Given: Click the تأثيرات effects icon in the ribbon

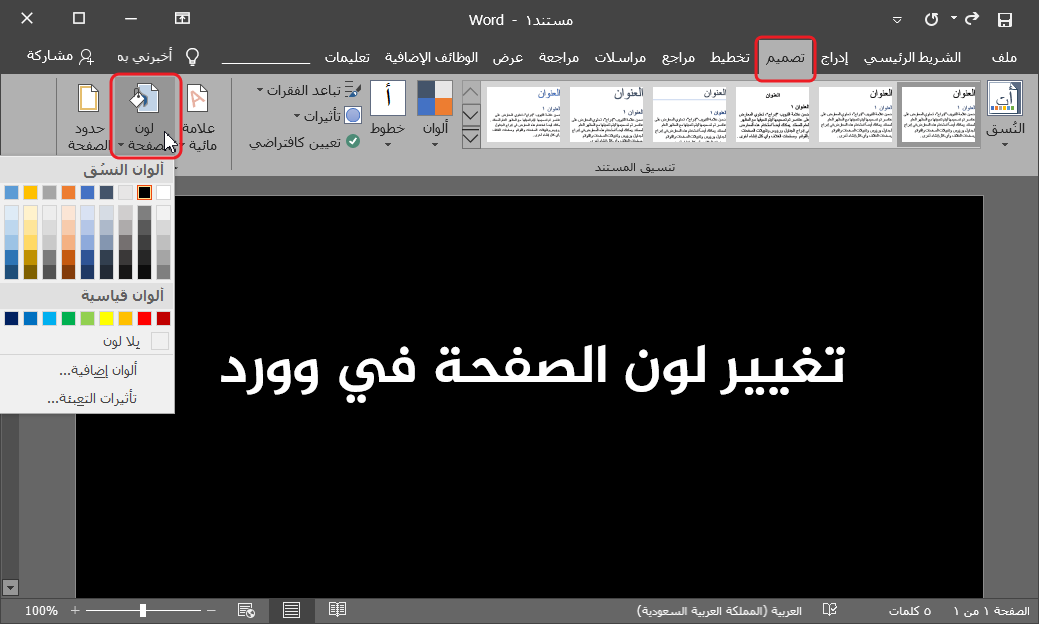Looking at the screenshot, I should click(353, 116).
